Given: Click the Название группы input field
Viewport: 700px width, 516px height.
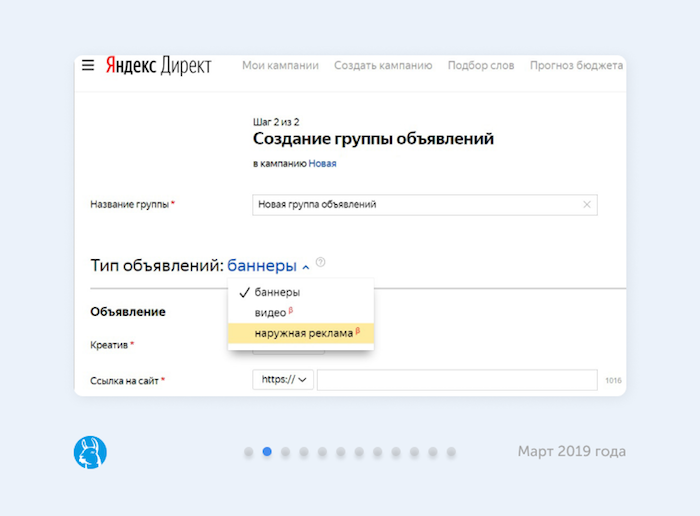Looking at the screenshot, I should [425, 205].
